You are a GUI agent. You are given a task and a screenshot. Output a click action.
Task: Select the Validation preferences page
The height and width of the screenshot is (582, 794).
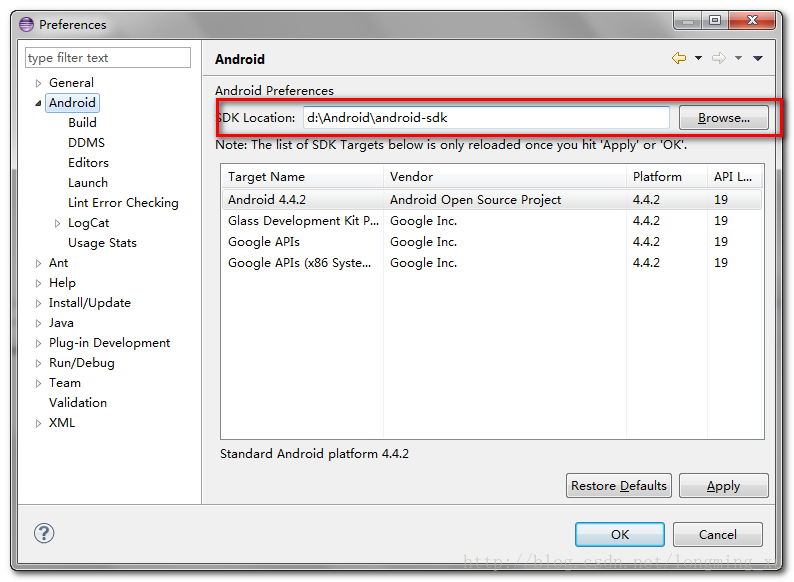(77, 403)
